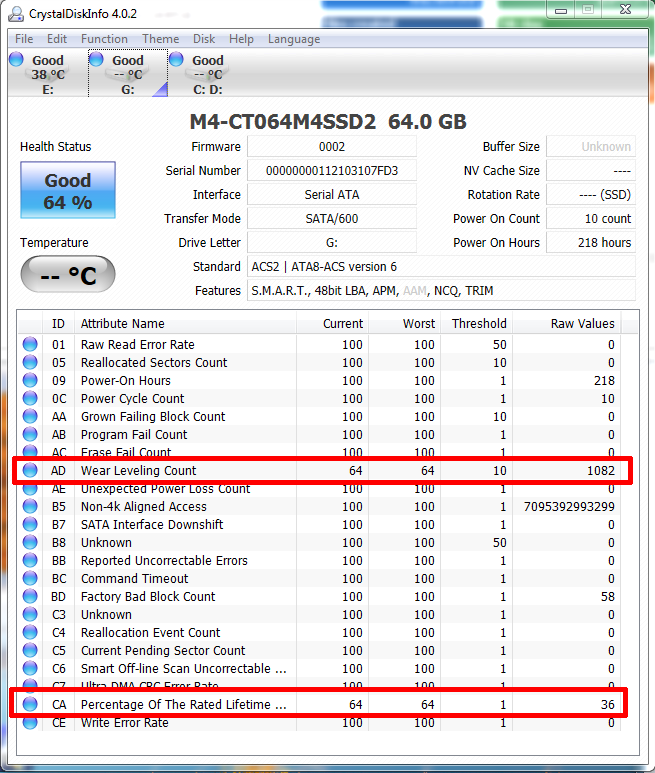Image resolution: width=655 pixels, height=773 pixels.
Task: Click the status orb for Power-On Hours
Action: 30,380
